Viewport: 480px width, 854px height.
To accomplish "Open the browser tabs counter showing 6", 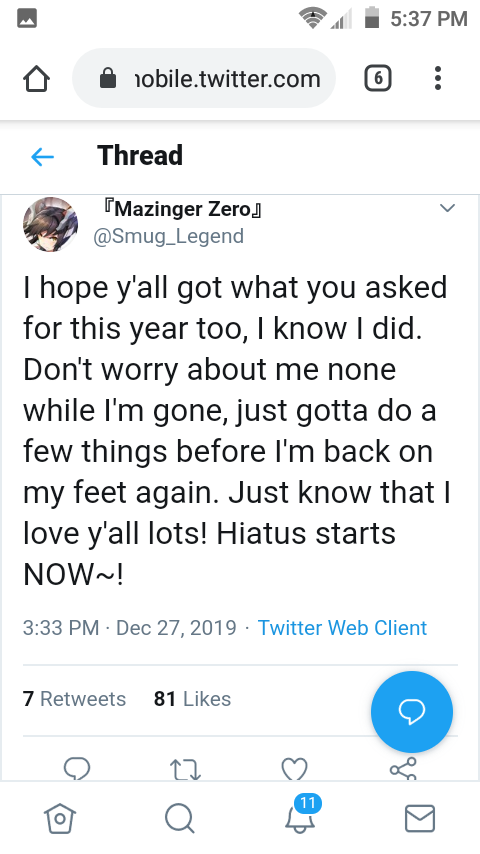I will [378, 78].
